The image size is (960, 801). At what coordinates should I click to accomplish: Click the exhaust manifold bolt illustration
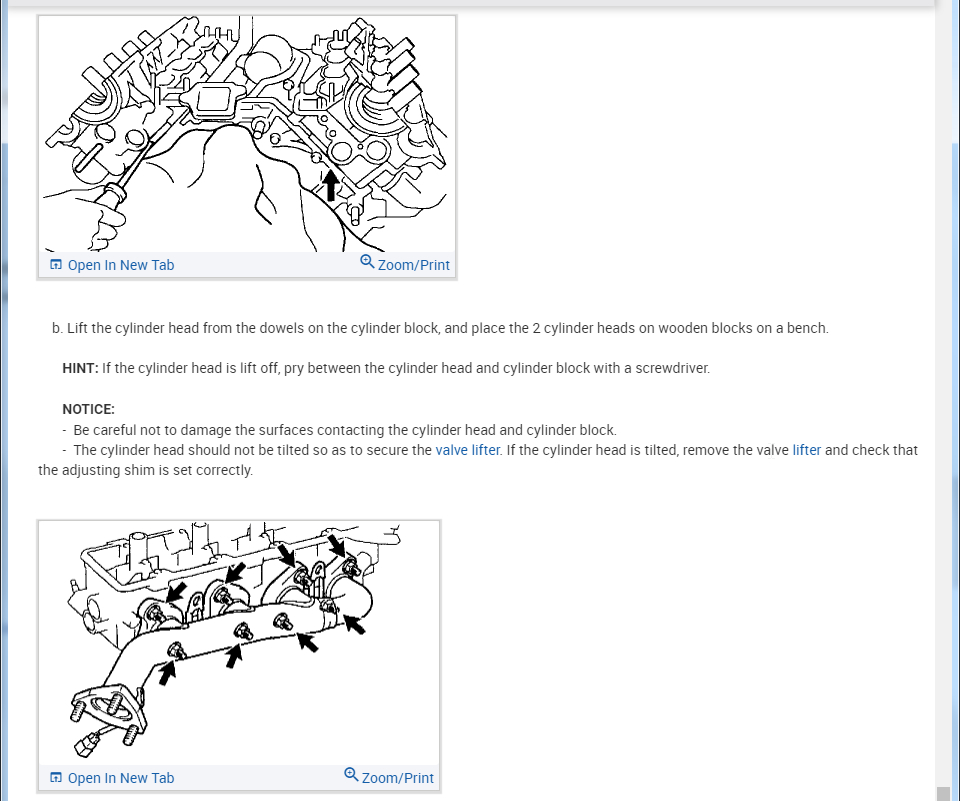[x=239, y=643]
